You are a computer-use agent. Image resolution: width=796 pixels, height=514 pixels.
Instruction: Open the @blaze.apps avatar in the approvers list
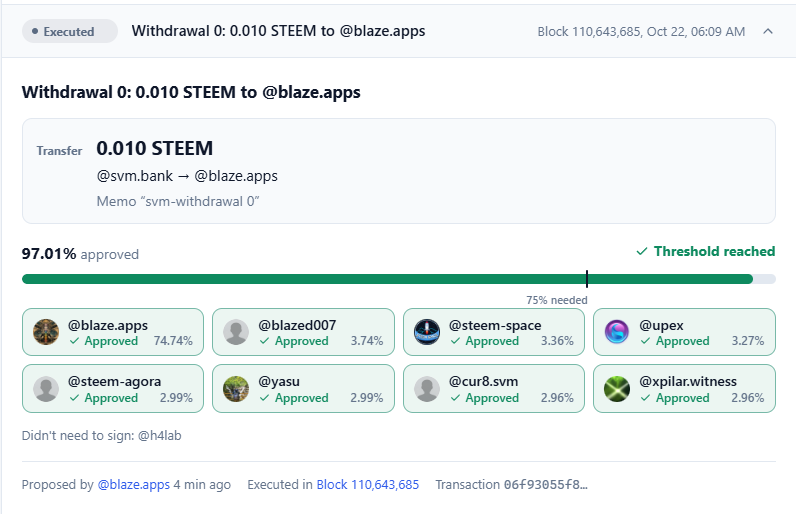(x=46, y=332)
